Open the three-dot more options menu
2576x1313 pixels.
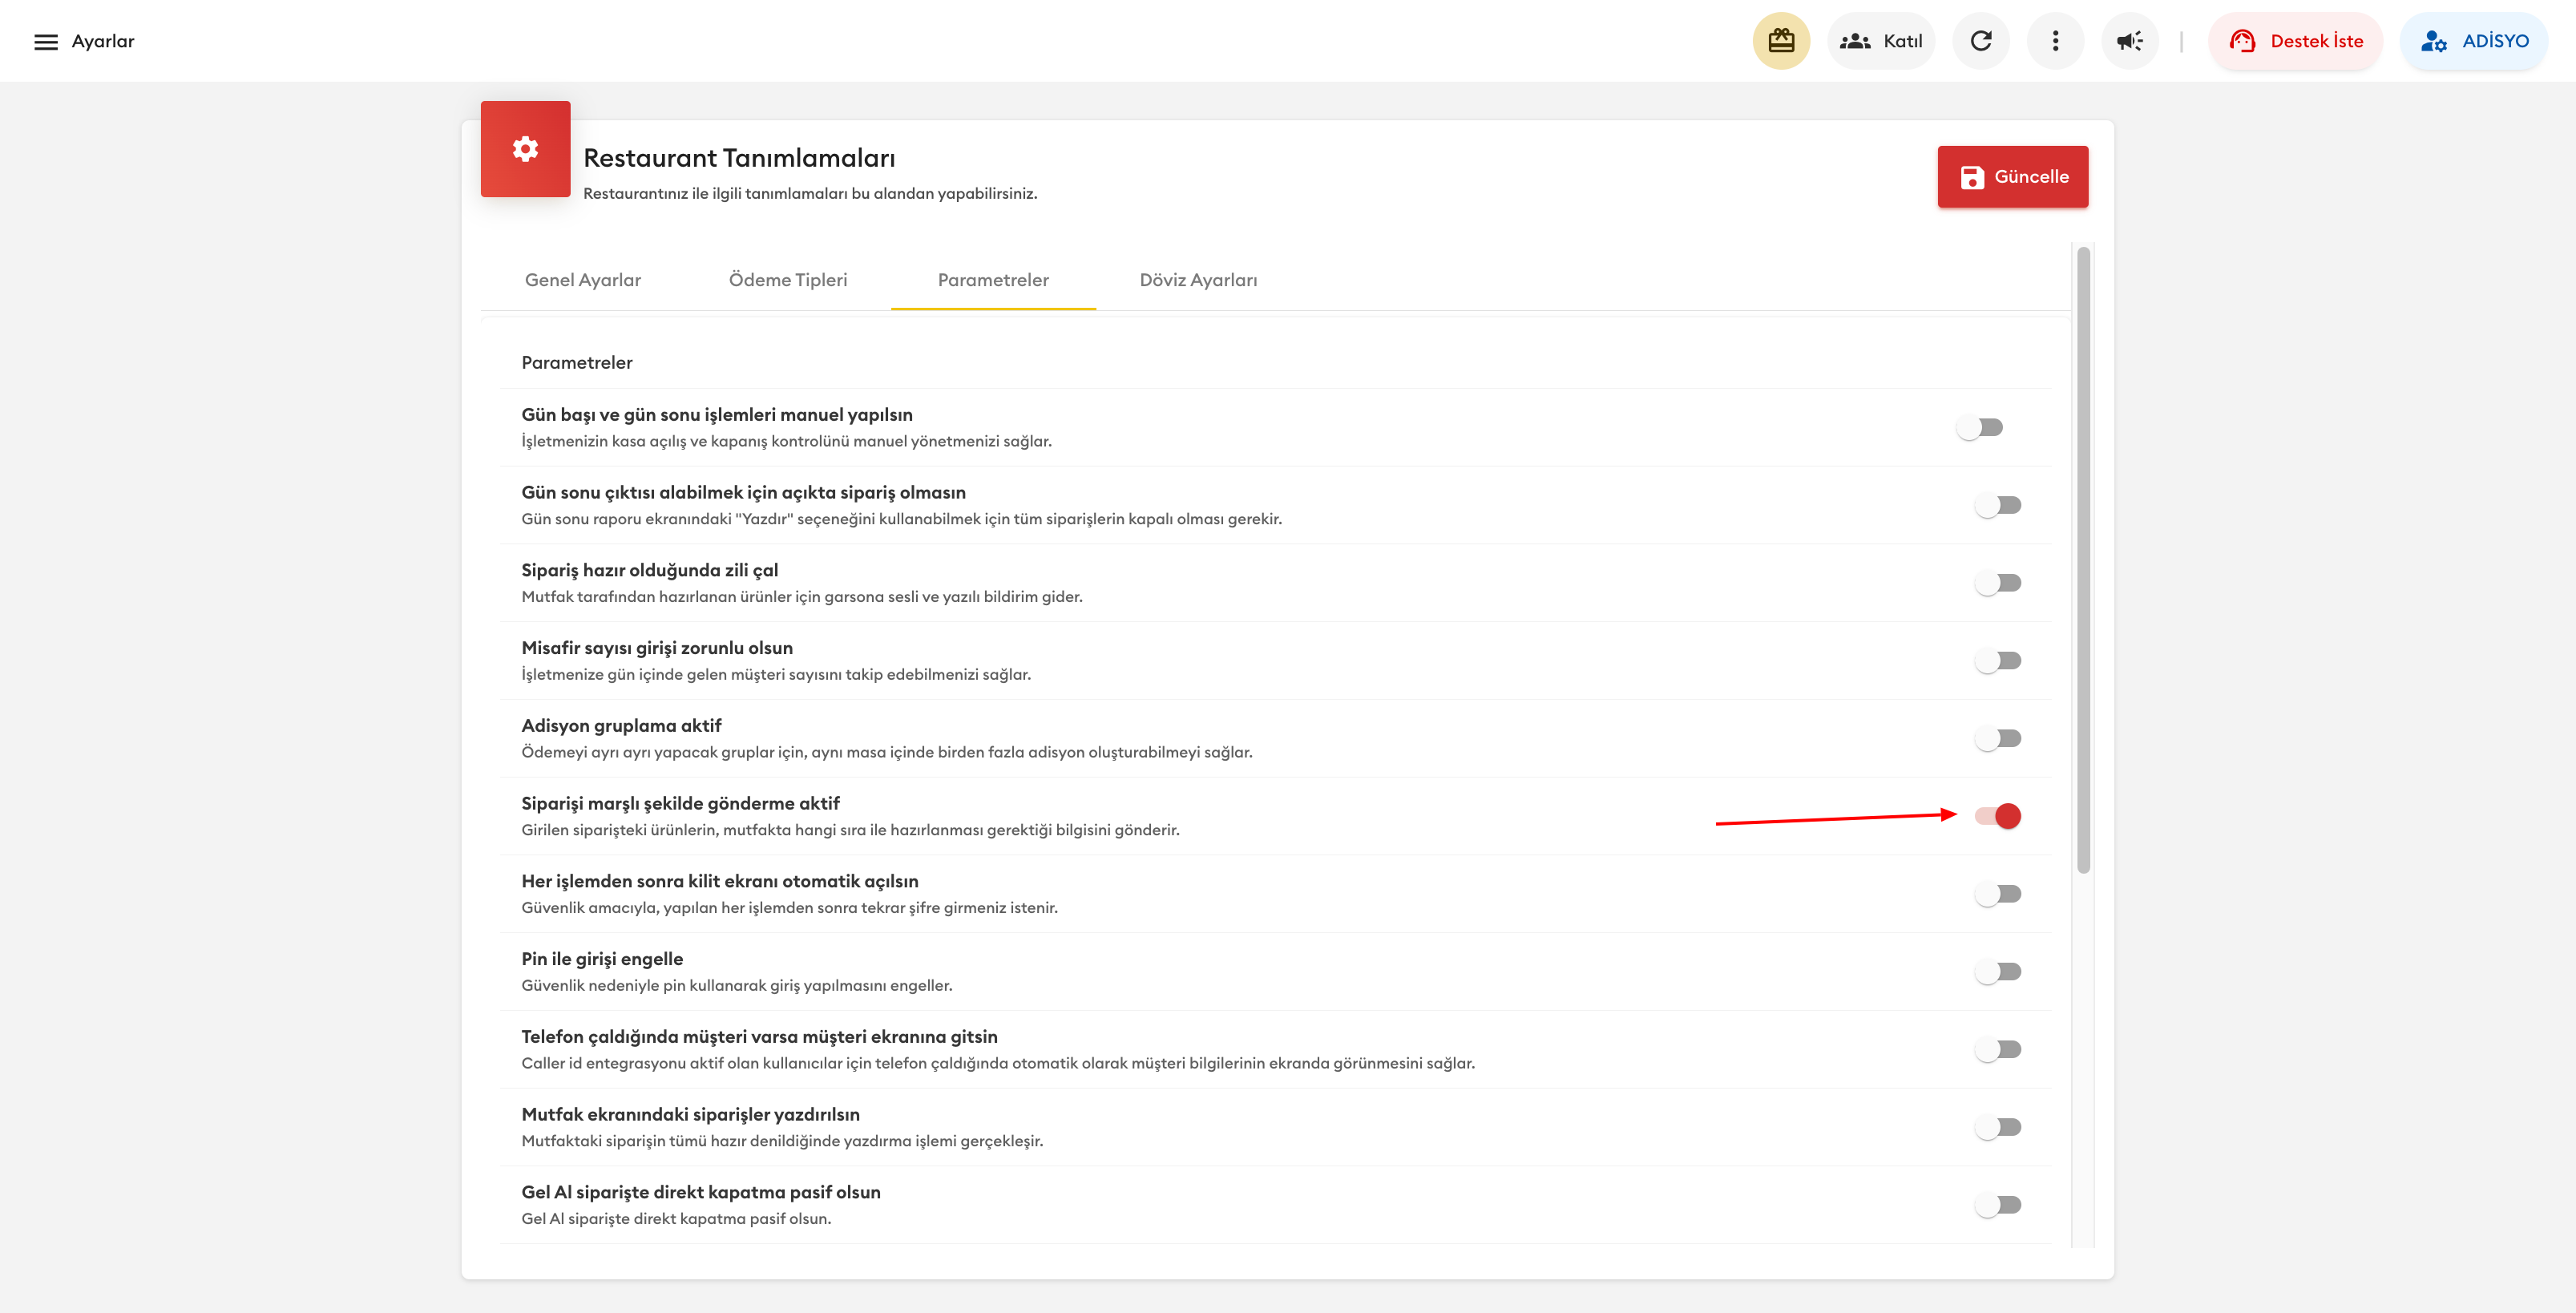tap(2055, 41)
